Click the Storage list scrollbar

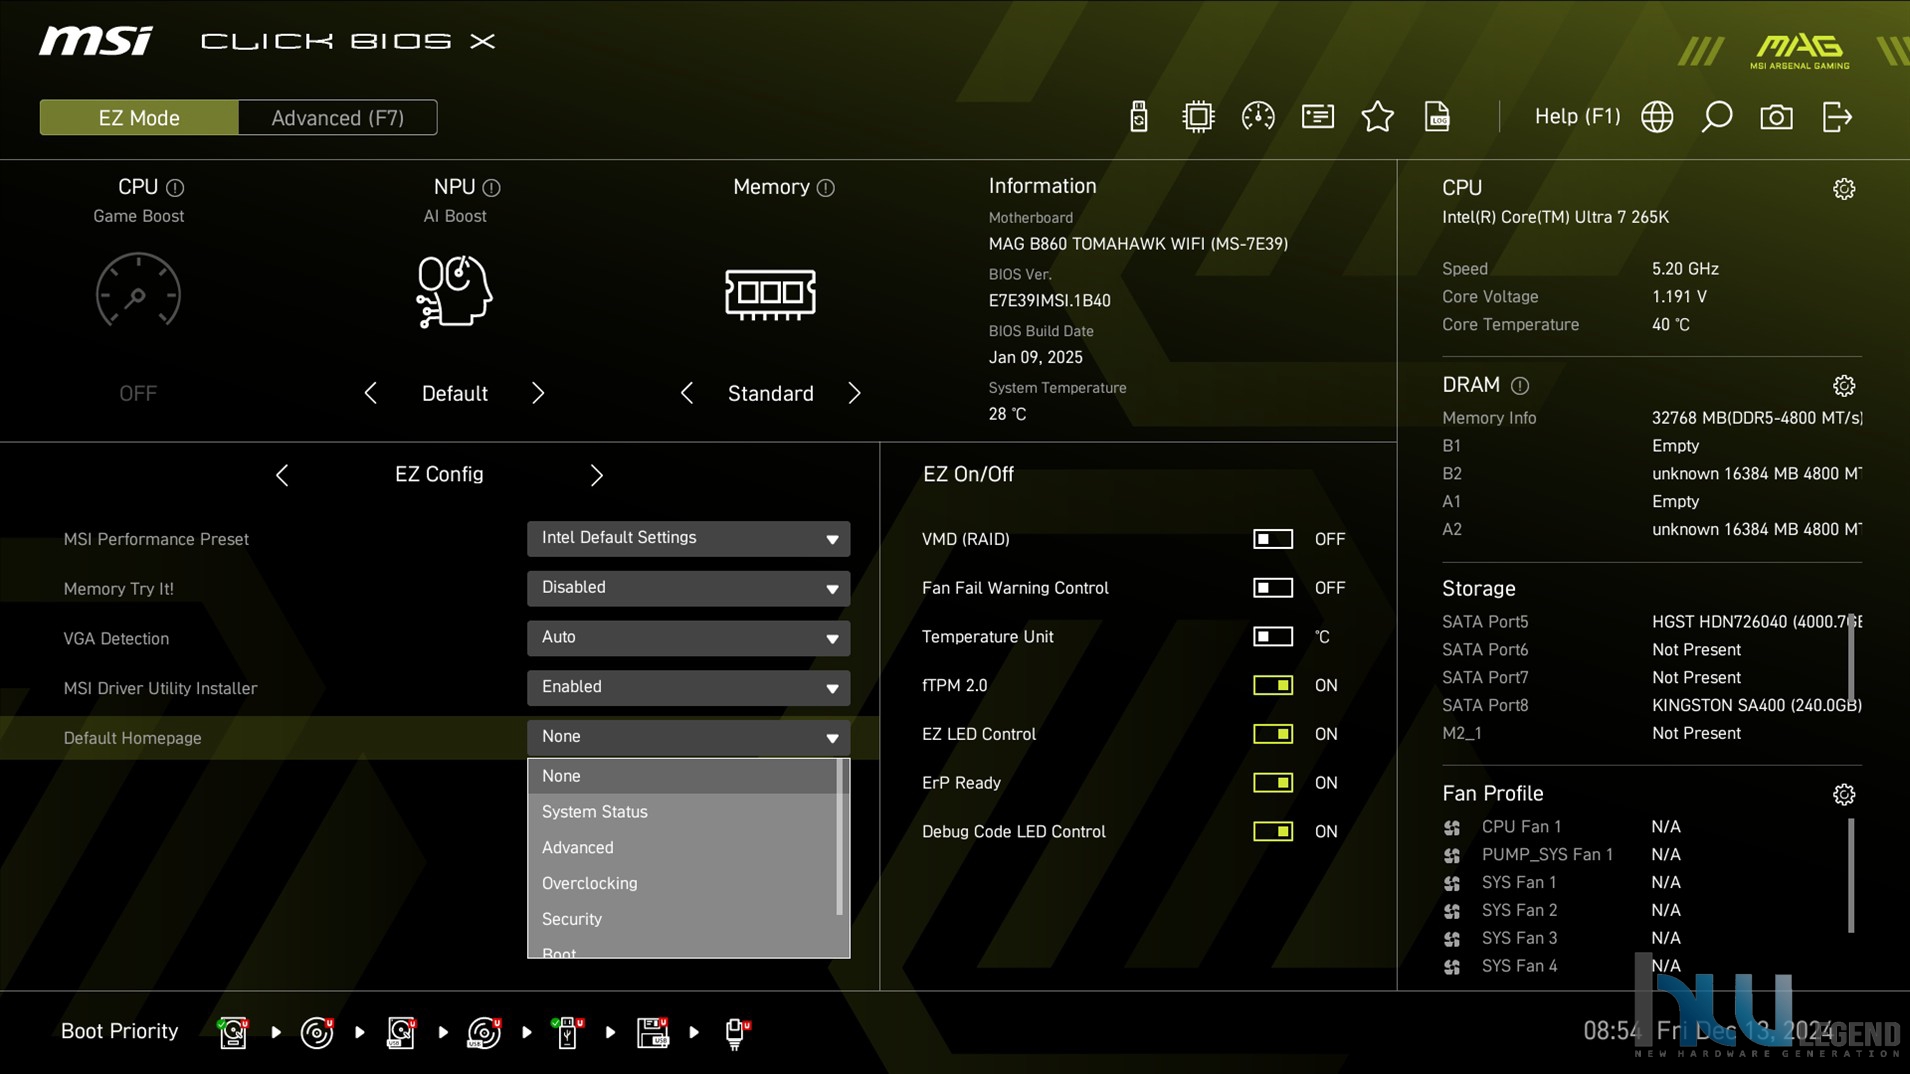(x=1851, y=657)
